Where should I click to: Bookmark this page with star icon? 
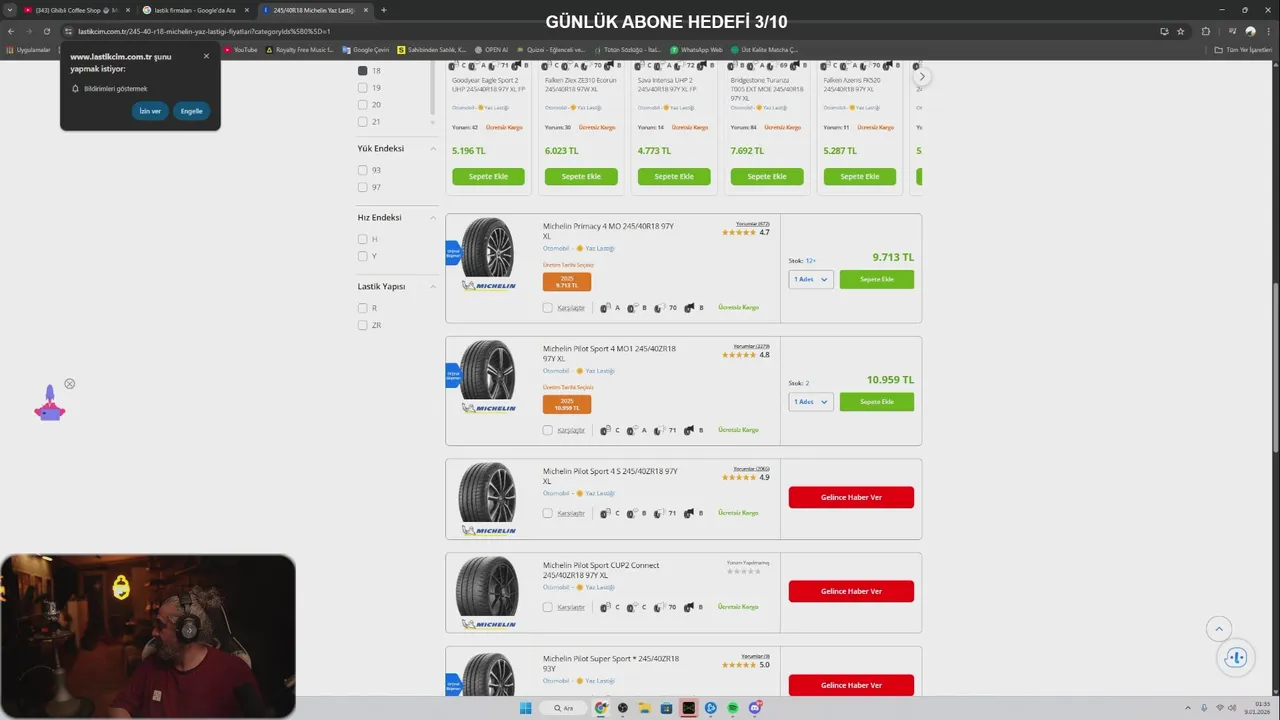[x=1181, y=31]
